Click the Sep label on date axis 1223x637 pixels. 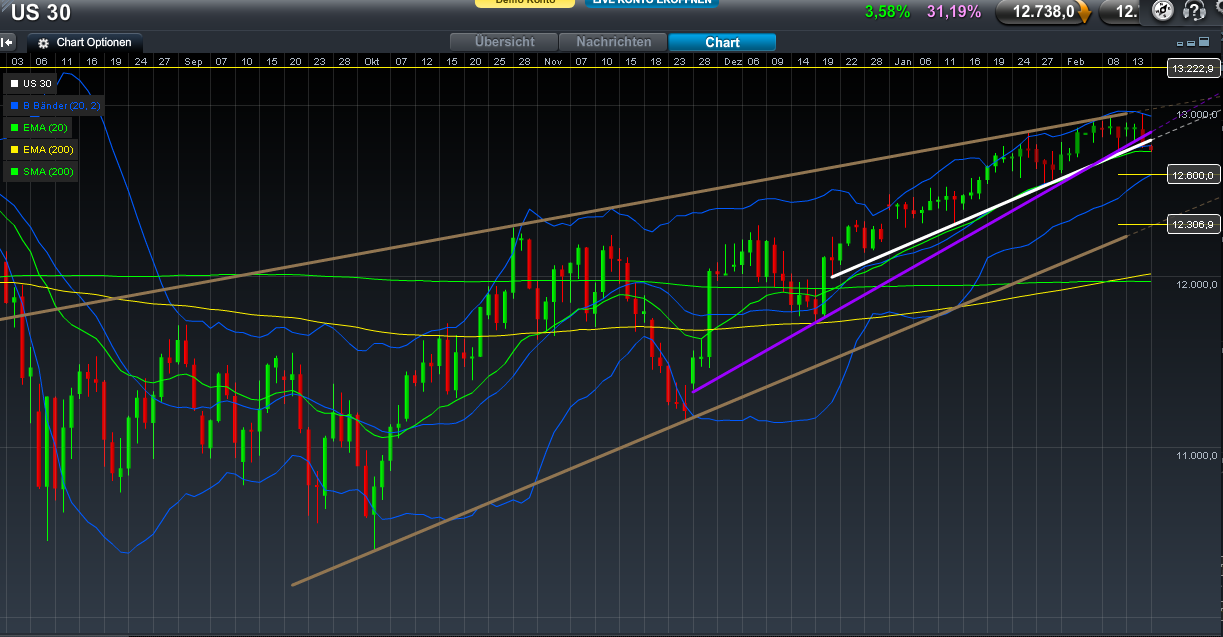click(193, 61)
